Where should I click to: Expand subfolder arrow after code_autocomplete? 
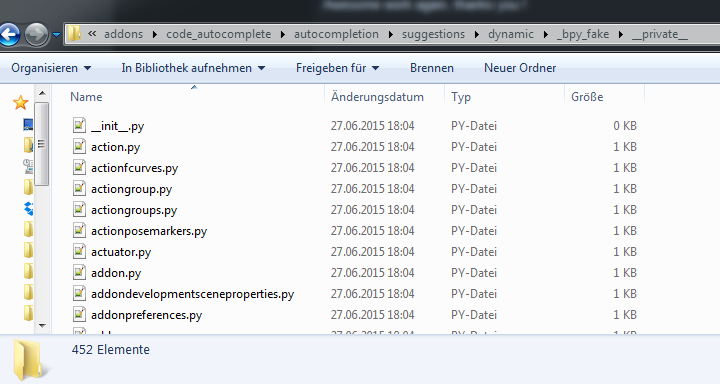point(282,34)
